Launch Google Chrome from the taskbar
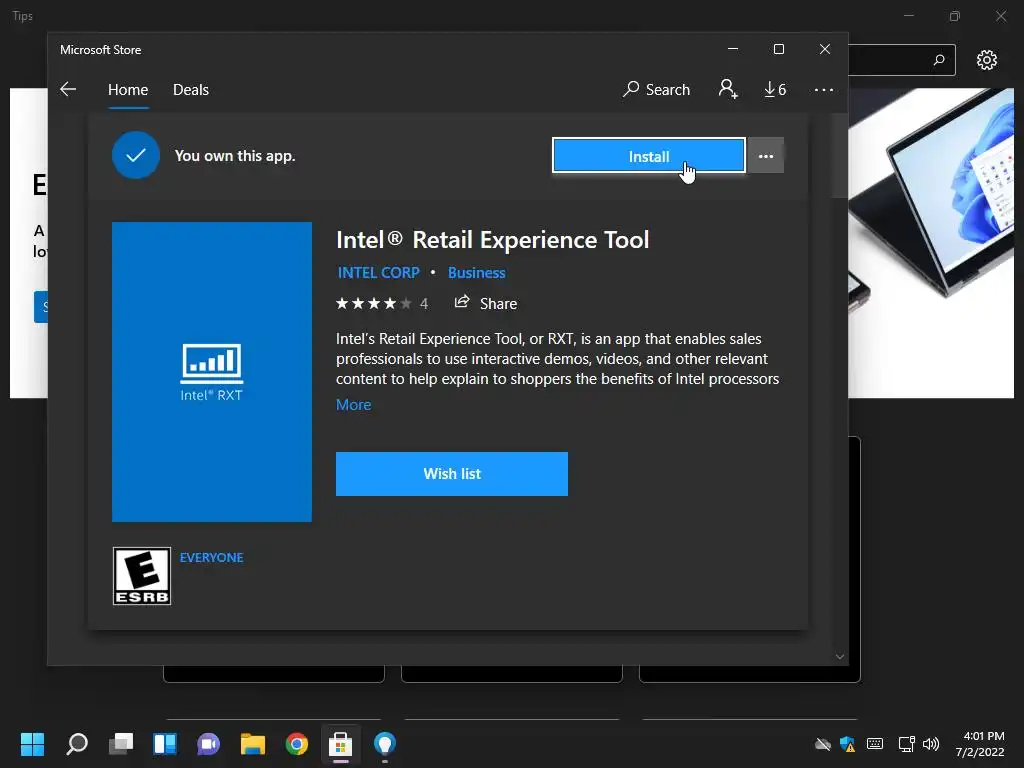 [x=296, y=744]
